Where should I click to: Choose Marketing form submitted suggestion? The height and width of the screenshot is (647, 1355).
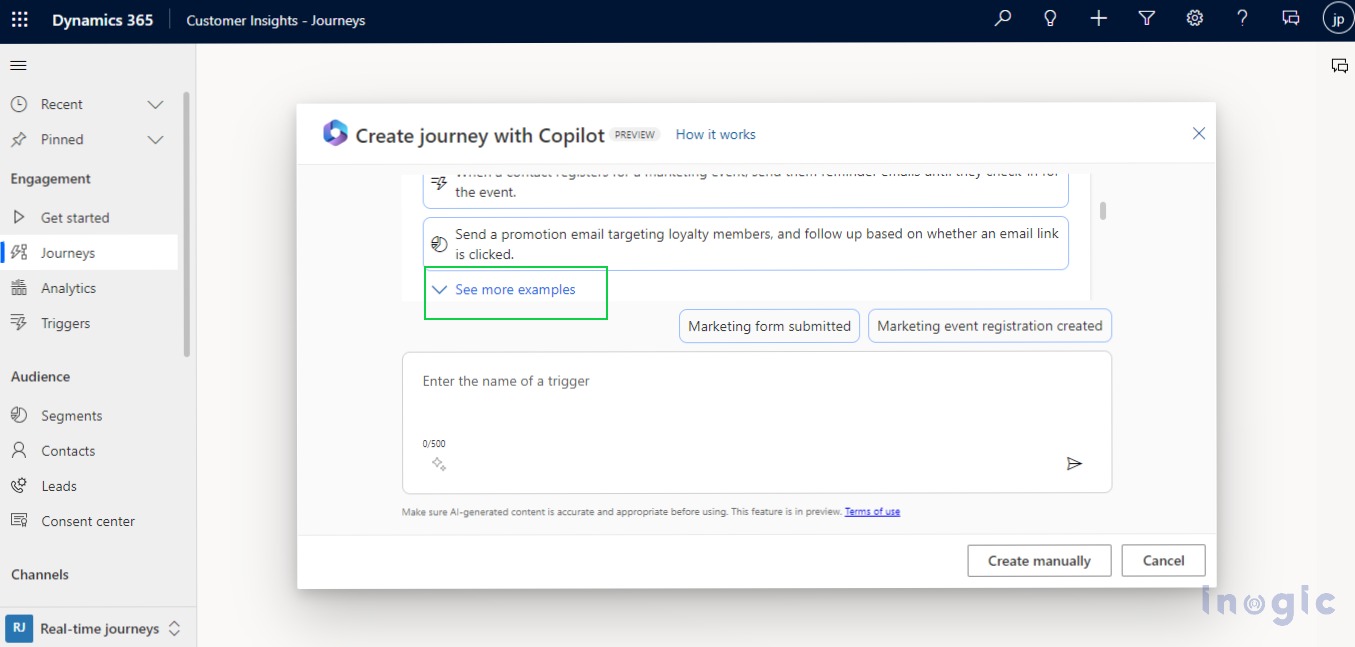click(769, 326)
